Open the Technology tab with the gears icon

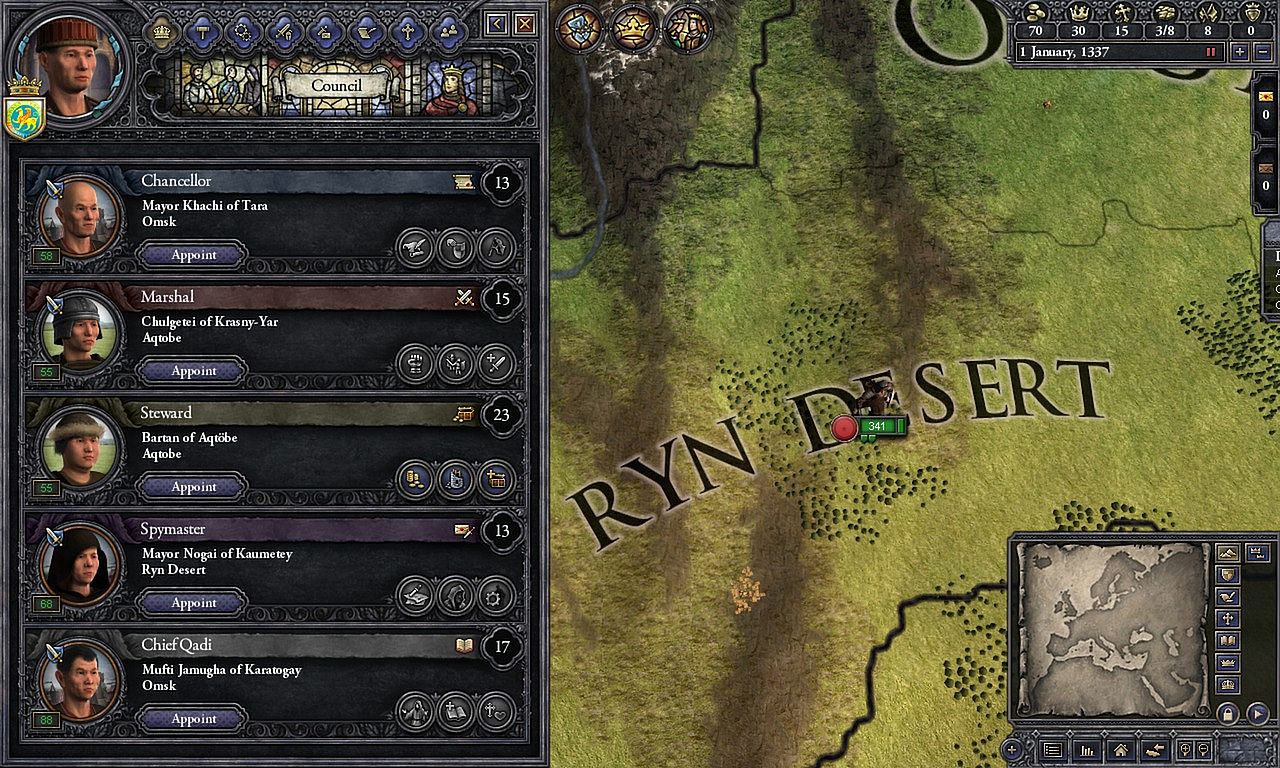point(243,31)
